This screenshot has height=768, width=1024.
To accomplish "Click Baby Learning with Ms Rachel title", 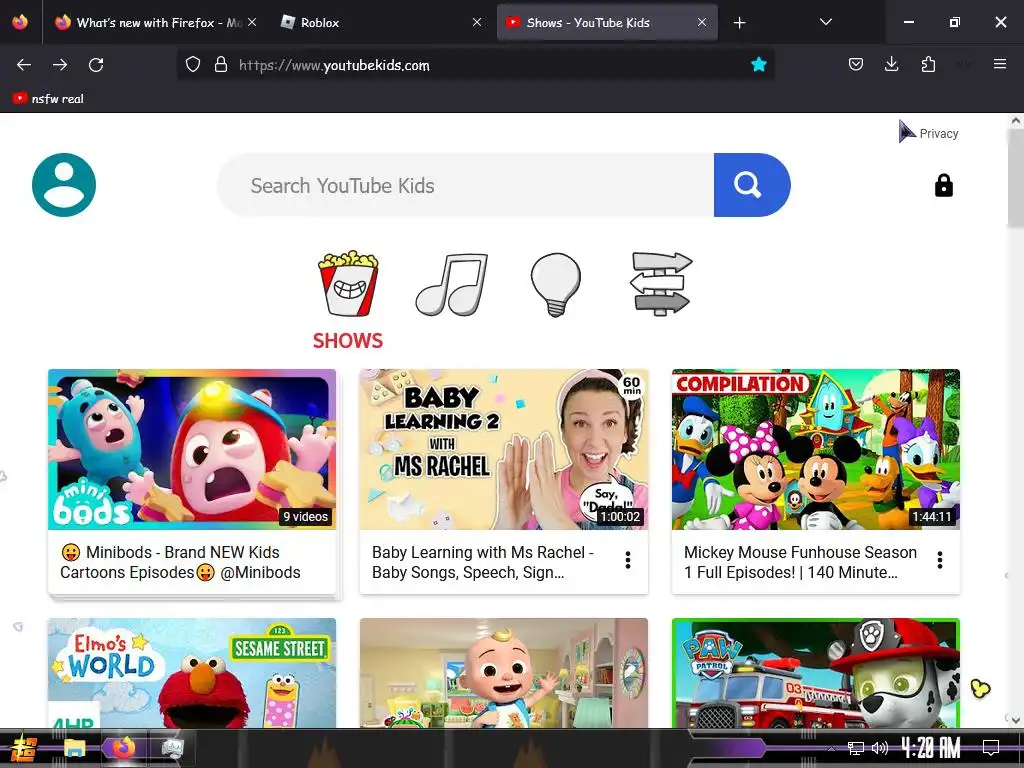I will [x=483, y=562].
